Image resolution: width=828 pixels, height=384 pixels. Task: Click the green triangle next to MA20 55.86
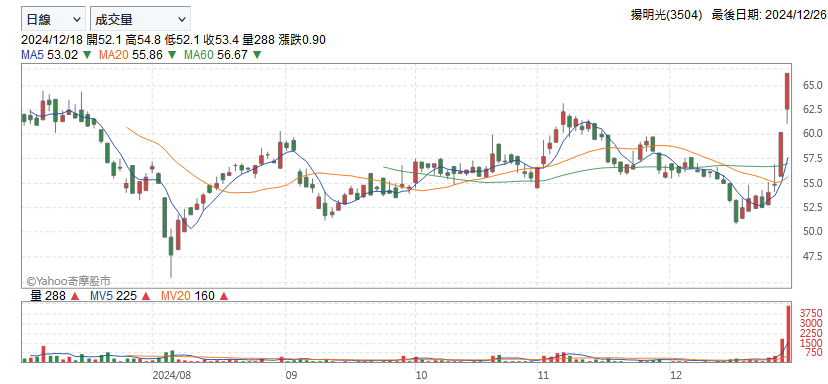pyautogui.click(x=172, y=54)
